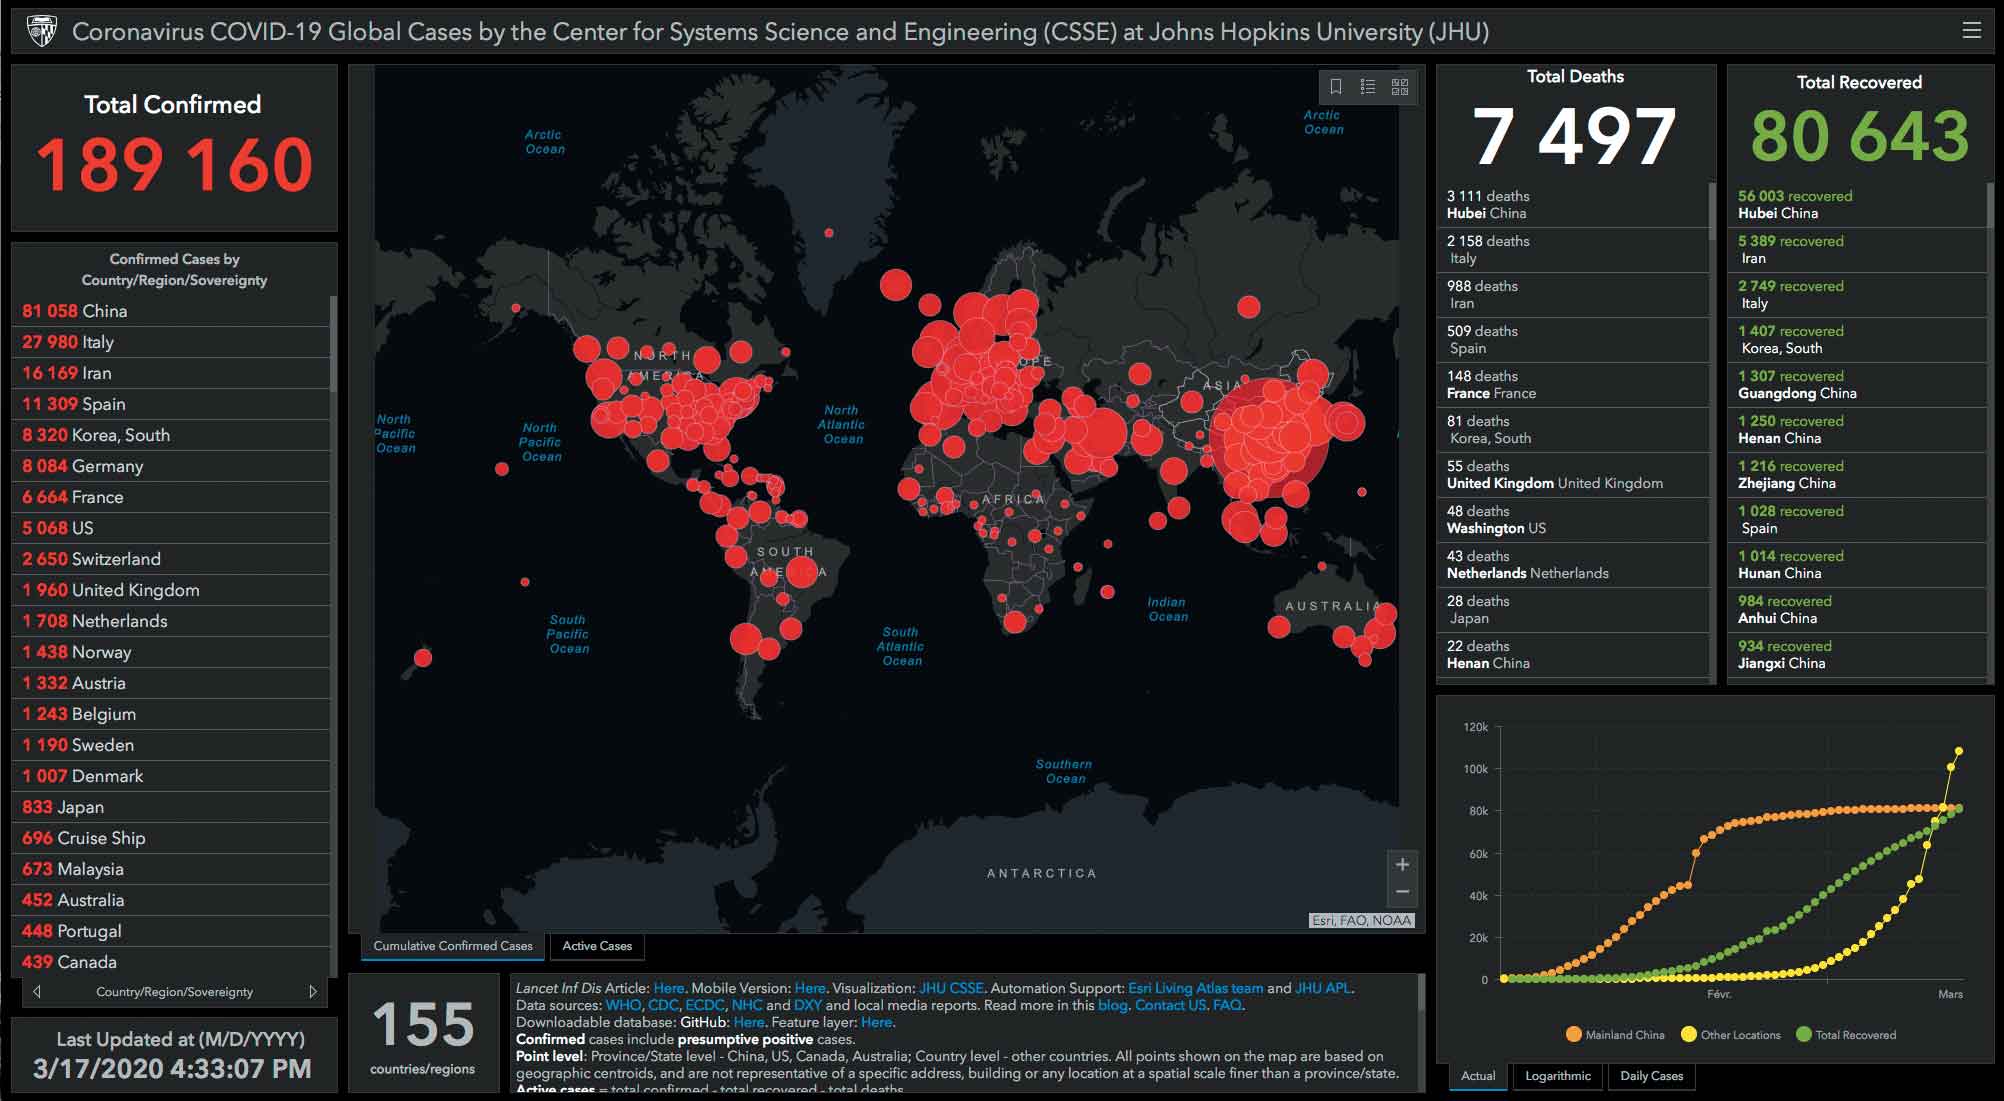Image resolution: width=2004 pixels, height=1101 pixels.
Task: Open the hamburger menu in the header
Action: click(1971, 30)
